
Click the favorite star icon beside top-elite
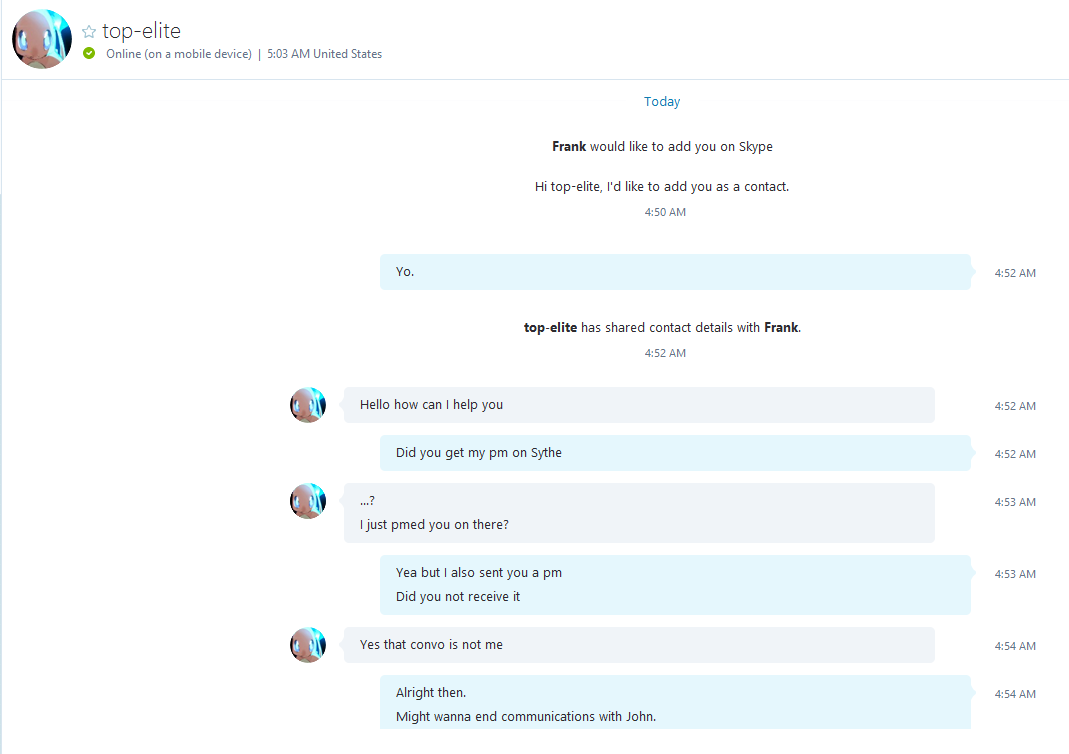tap(89, 31)
